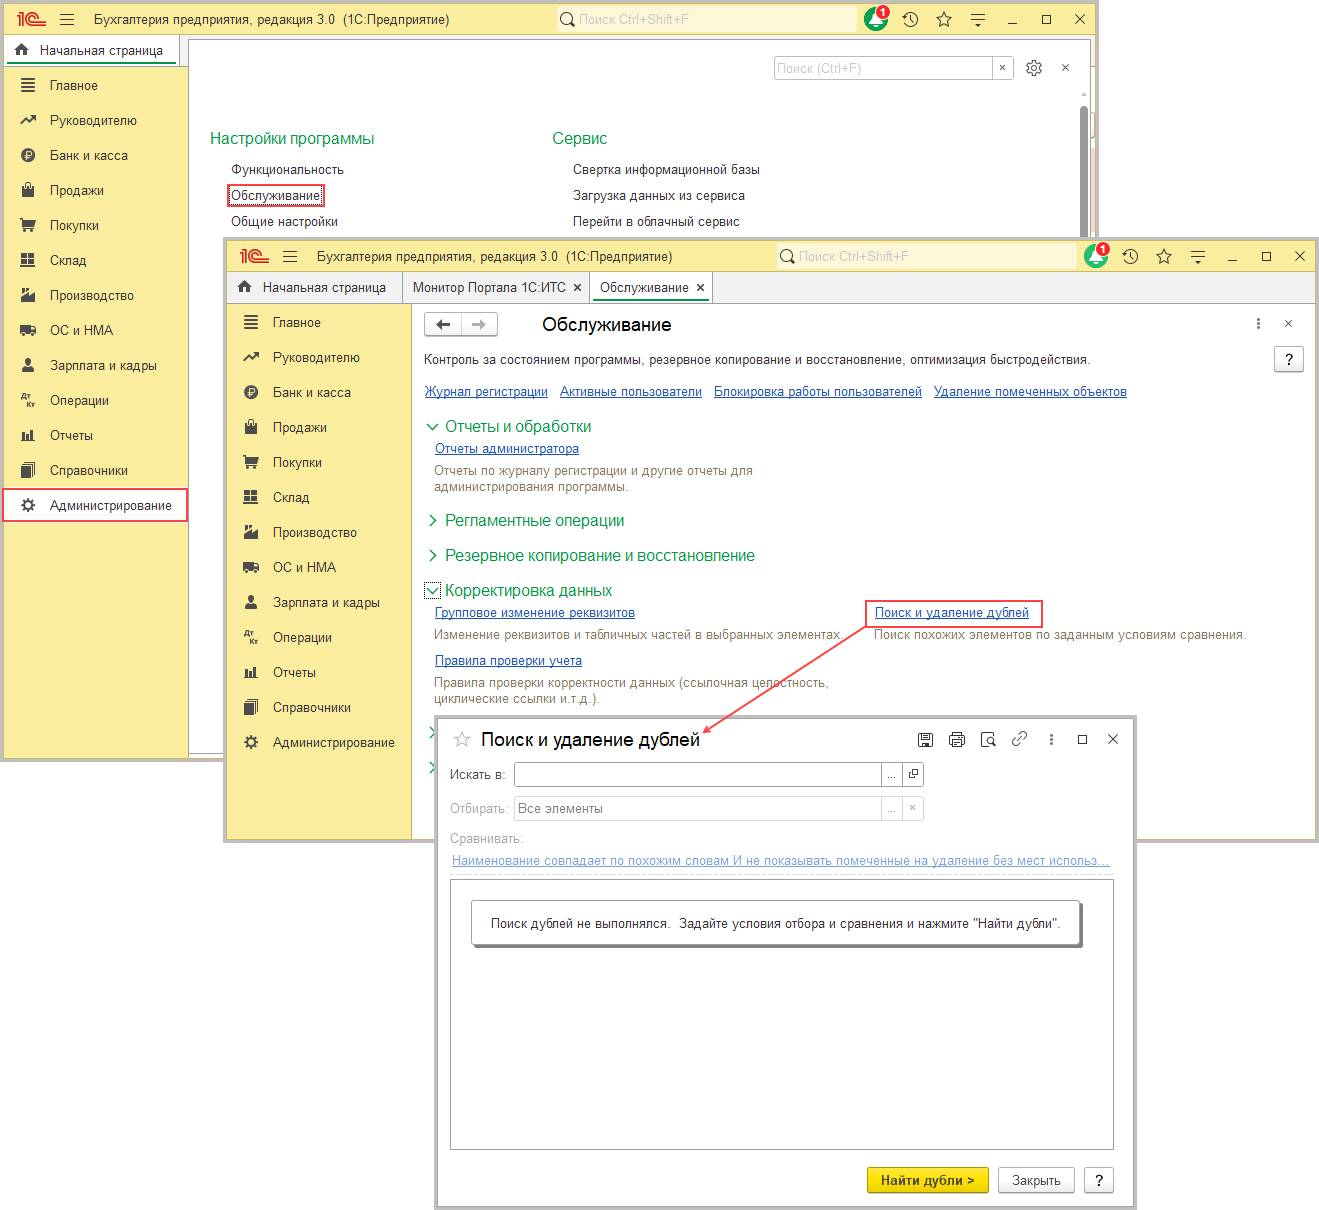This screenshot has width=1319, height=1210.
Task: Open settings gear in back window panel
Action: pos(1034,68)
